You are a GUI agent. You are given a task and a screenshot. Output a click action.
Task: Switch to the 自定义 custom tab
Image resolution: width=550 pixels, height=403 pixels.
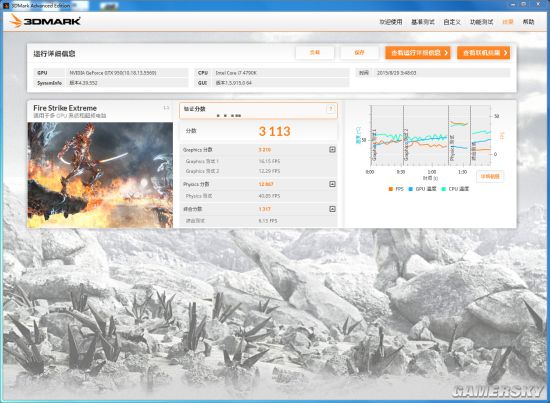tap(452, 22)
